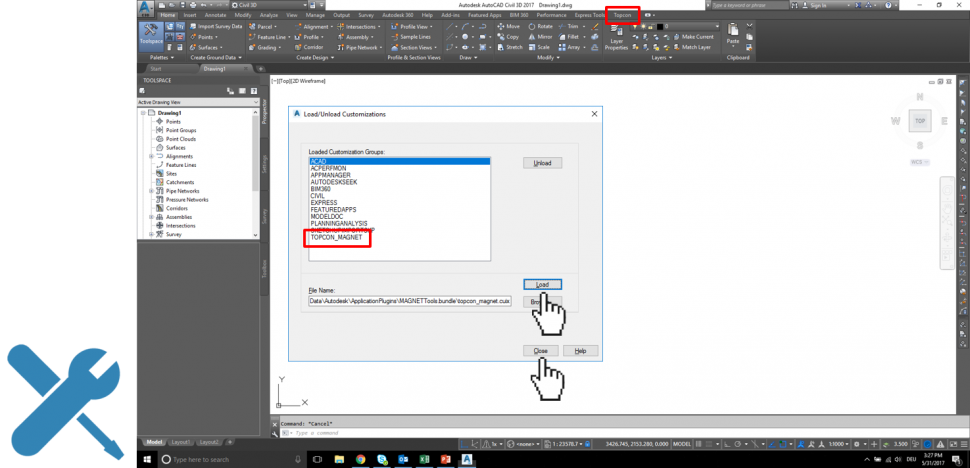The height and width of the screenshot is (468, 970).
Task: Open the Surfaces dropdown in ribbon
Action: (x=208, y=47)
